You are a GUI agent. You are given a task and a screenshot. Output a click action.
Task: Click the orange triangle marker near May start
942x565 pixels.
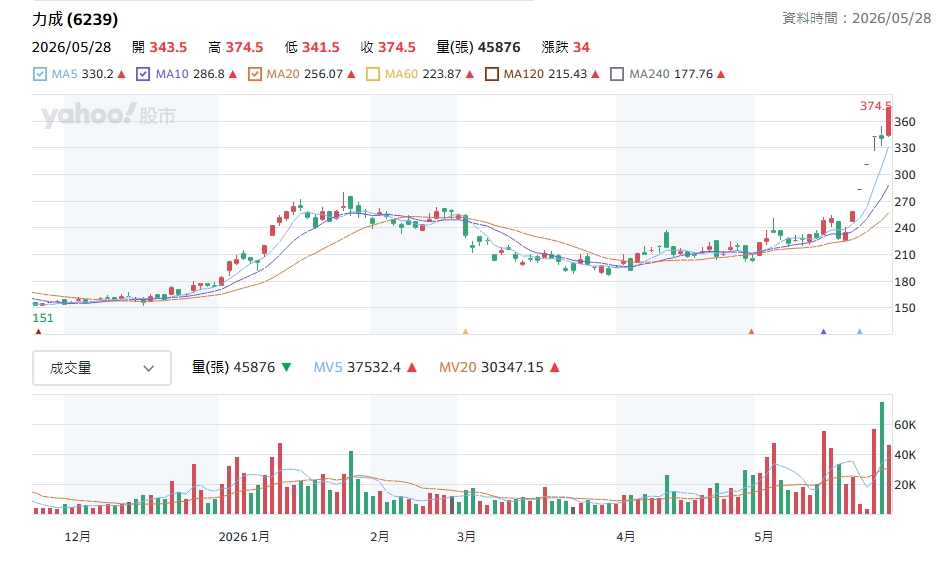[x=751, y=331]
